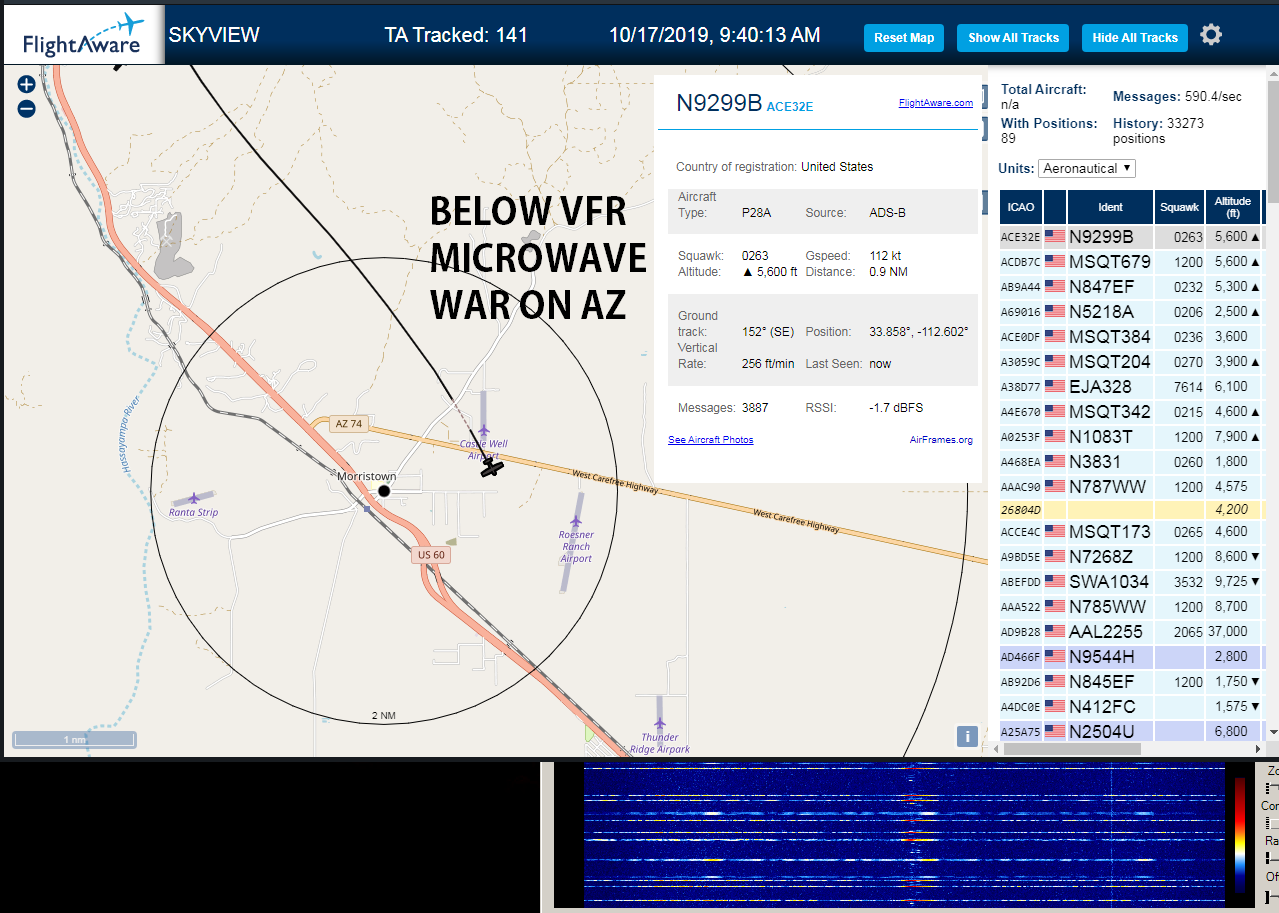Click the 7614 squawk cell
The image size is (1279, 913).
pos(1180,387)
